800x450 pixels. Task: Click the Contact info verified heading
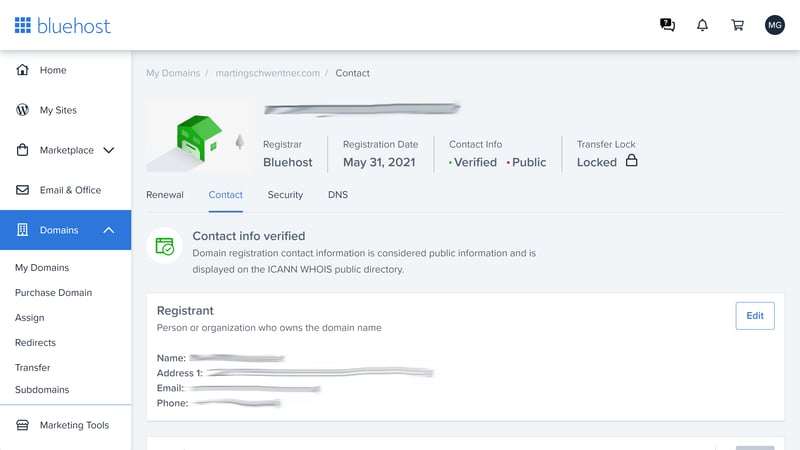(248, 236)
